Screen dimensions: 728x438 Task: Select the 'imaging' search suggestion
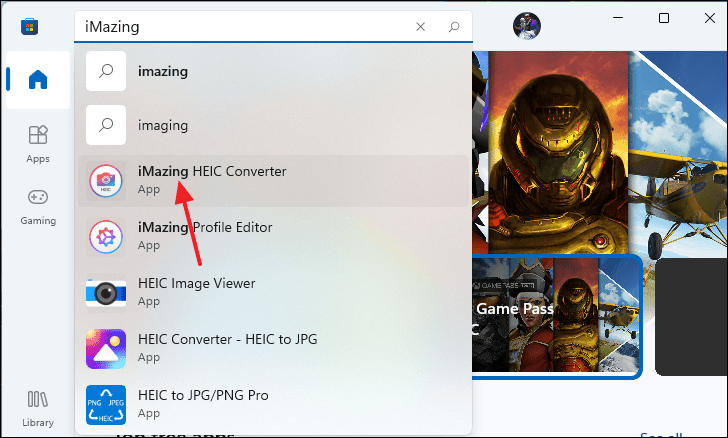pos(273,125)
